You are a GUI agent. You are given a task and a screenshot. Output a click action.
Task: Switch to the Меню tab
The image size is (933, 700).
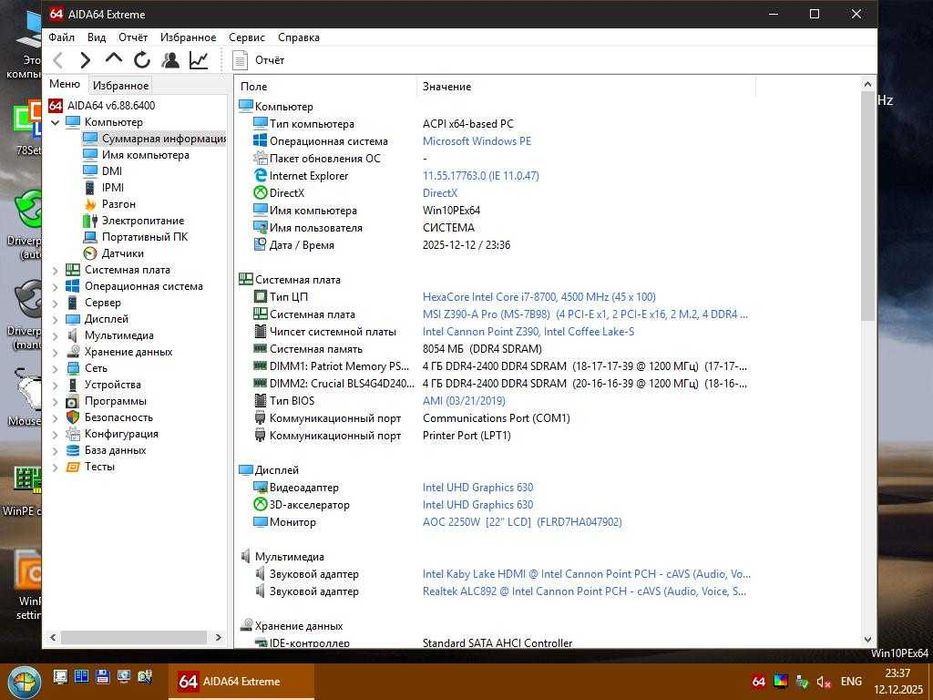tap(64, 85)
